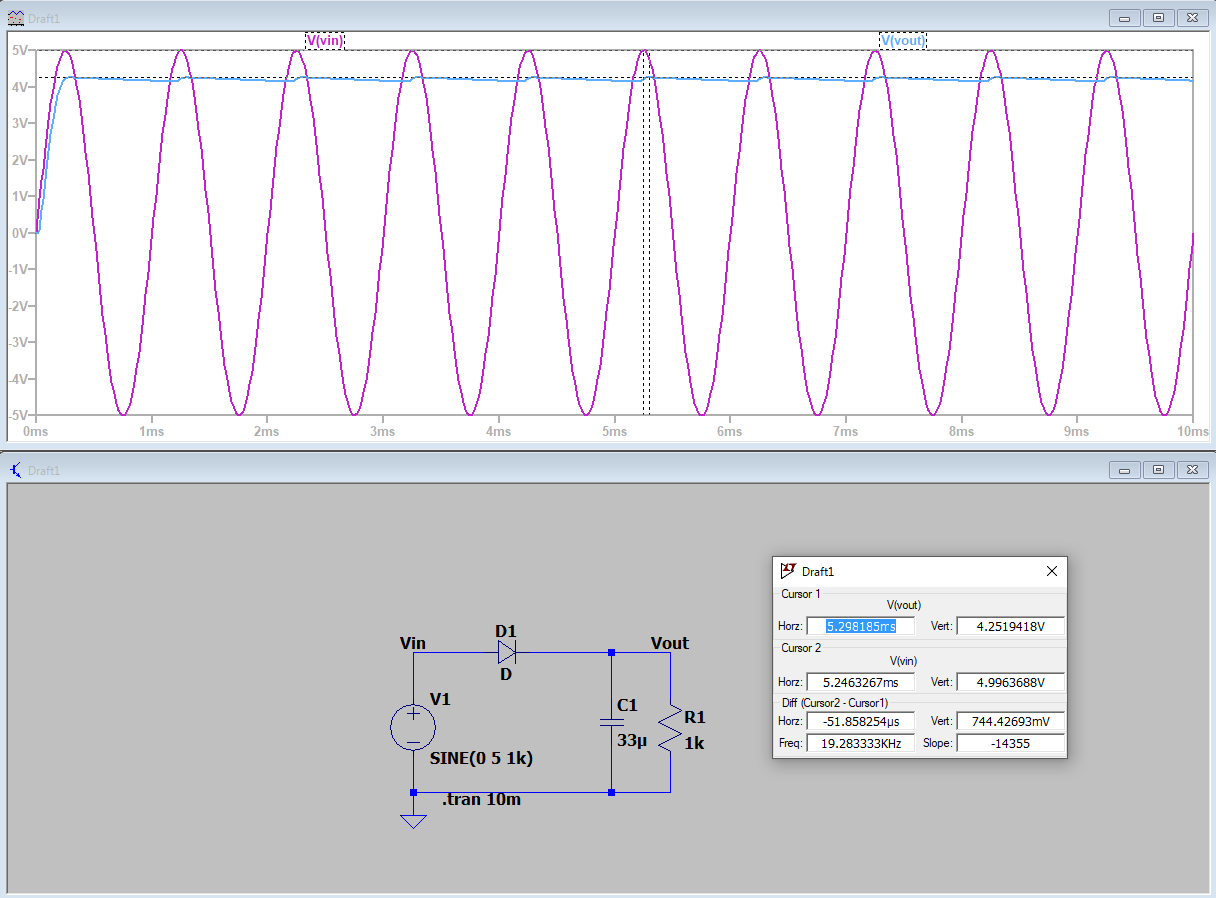Click the .tran 10m simulation directive

point(481,800)
